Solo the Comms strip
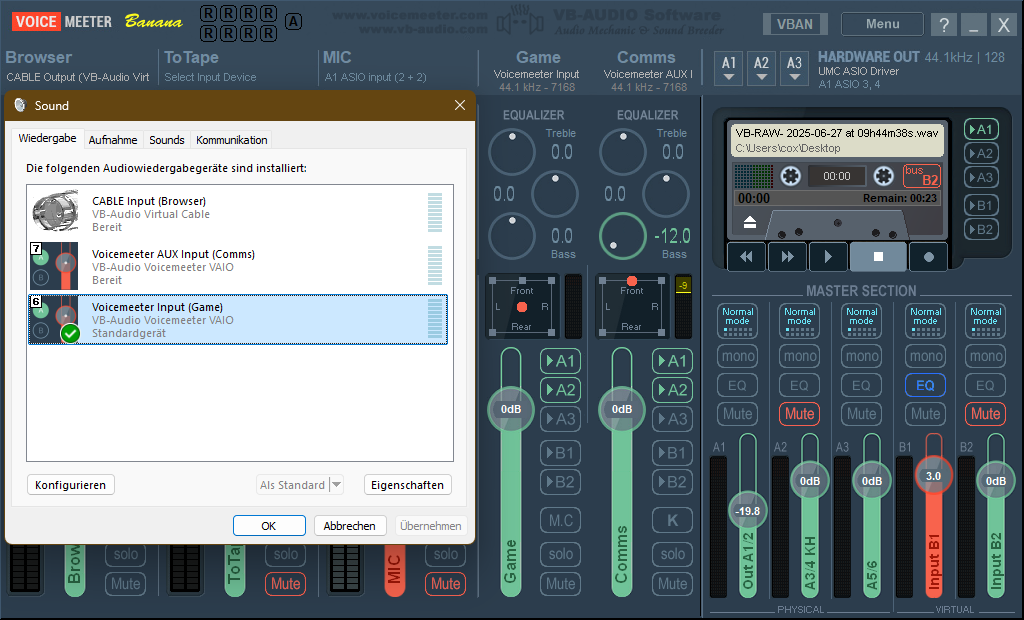 click(673, 554)
